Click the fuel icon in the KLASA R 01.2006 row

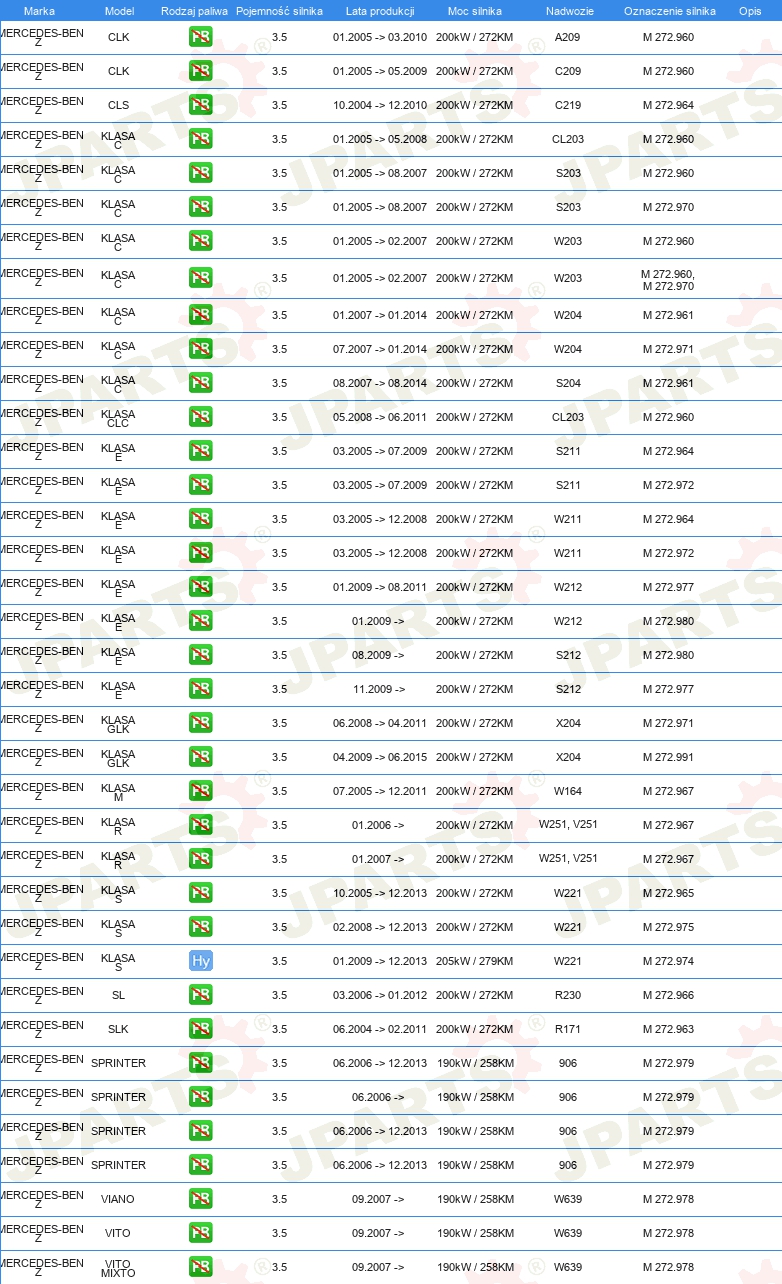200,825
